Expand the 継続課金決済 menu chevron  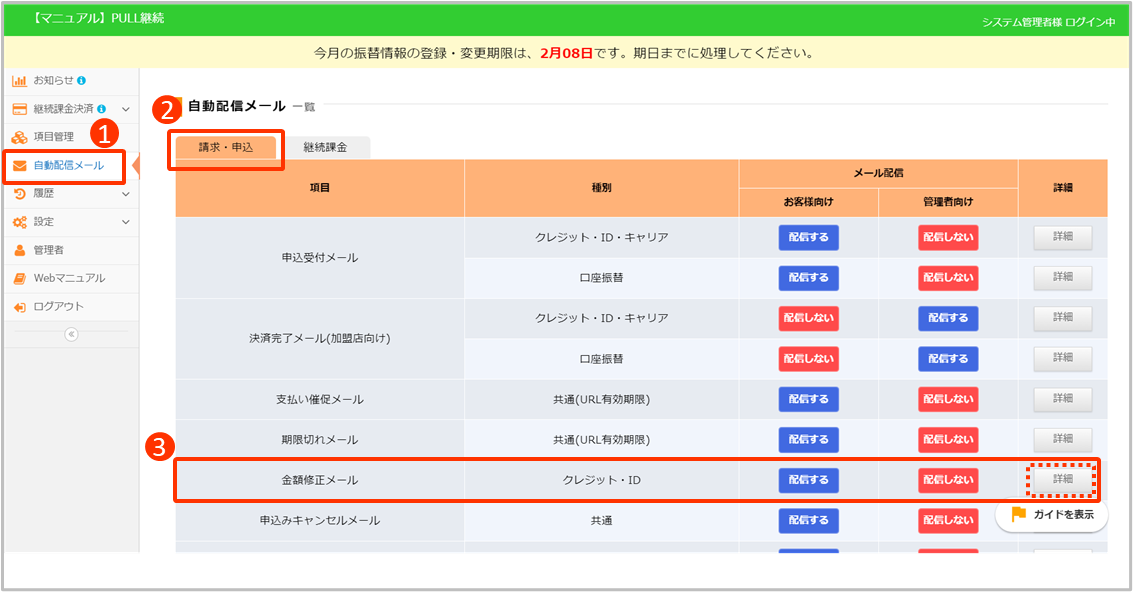coord(126,108)
